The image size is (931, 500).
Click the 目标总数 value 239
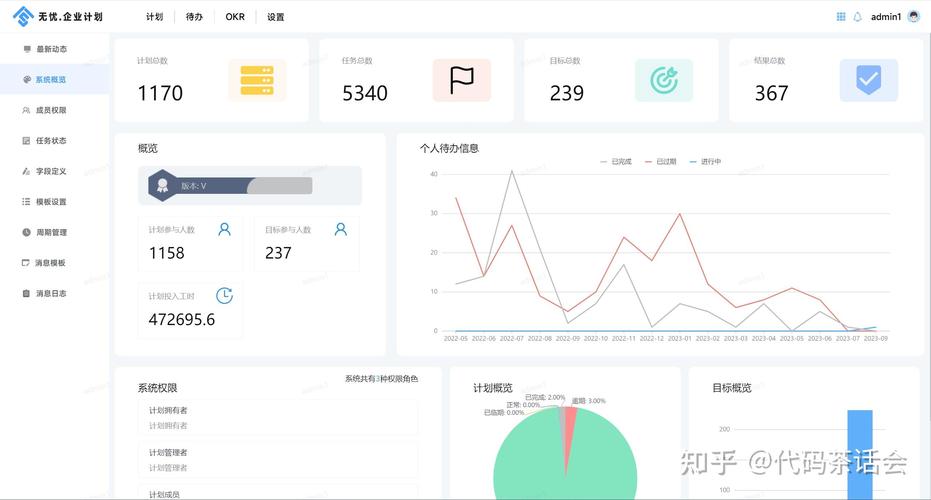pyautogui.click(x=566, y=93)
